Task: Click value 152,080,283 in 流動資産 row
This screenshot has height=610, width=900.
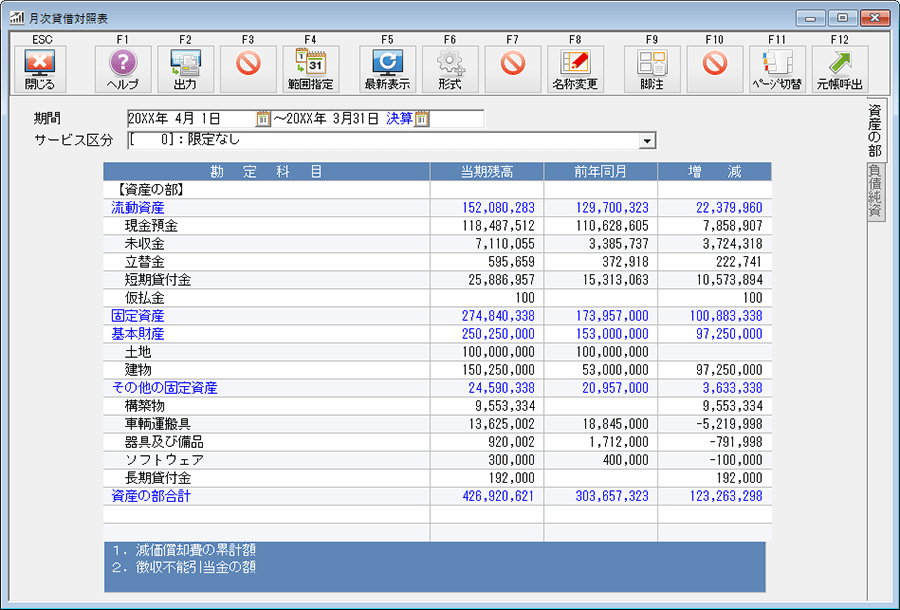Action: pyautogui.click(x=498, y=208)
